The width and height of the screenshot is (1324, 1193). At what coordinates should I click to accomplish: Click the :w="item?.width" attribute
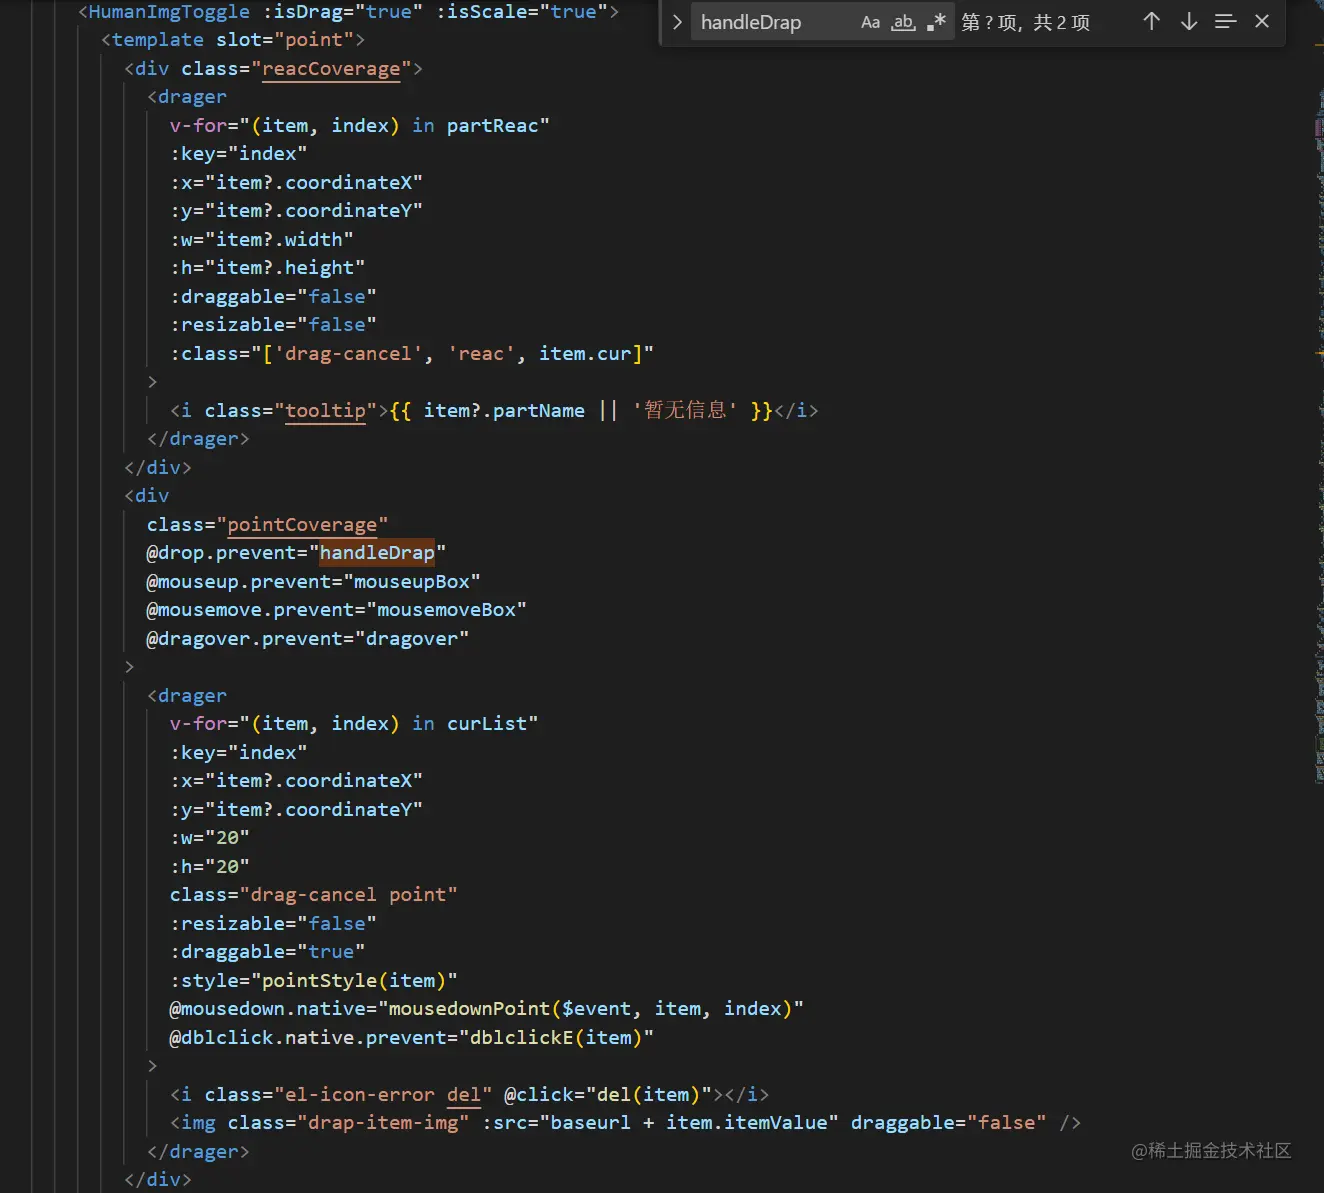[261, 240]
